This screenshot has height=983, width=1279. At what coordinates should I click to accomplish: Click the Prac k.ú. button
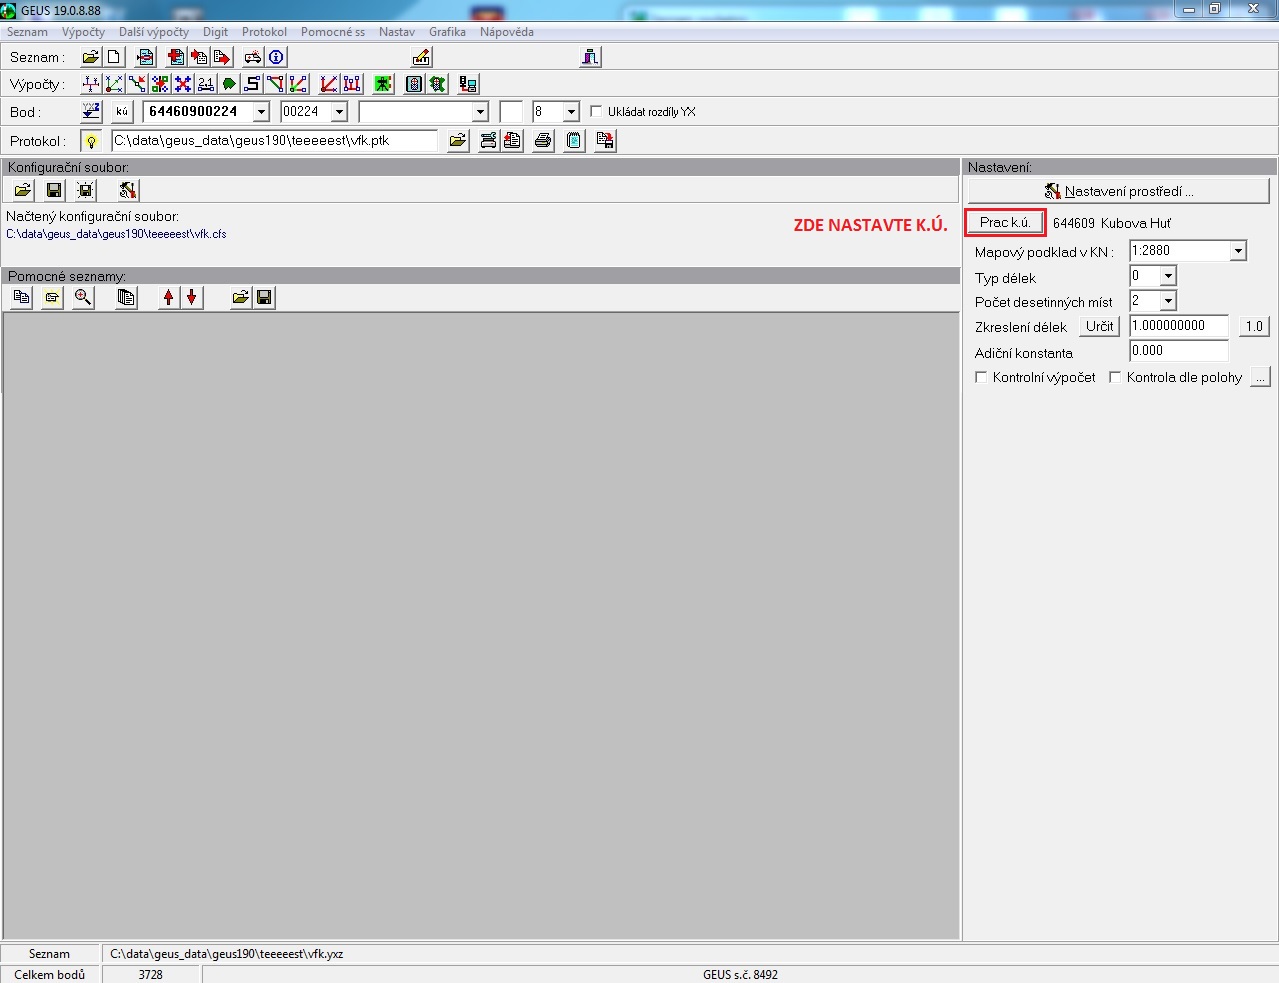(1005, 222)
